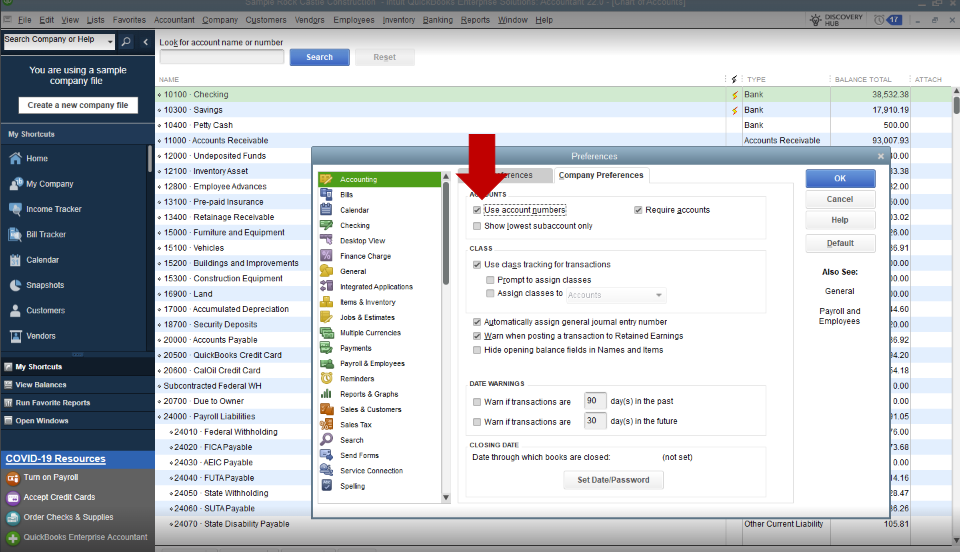This screenshot has width=960, height=552.
Task: Toggle Use class tracking for transactions
Action: (x=477, y=264)
